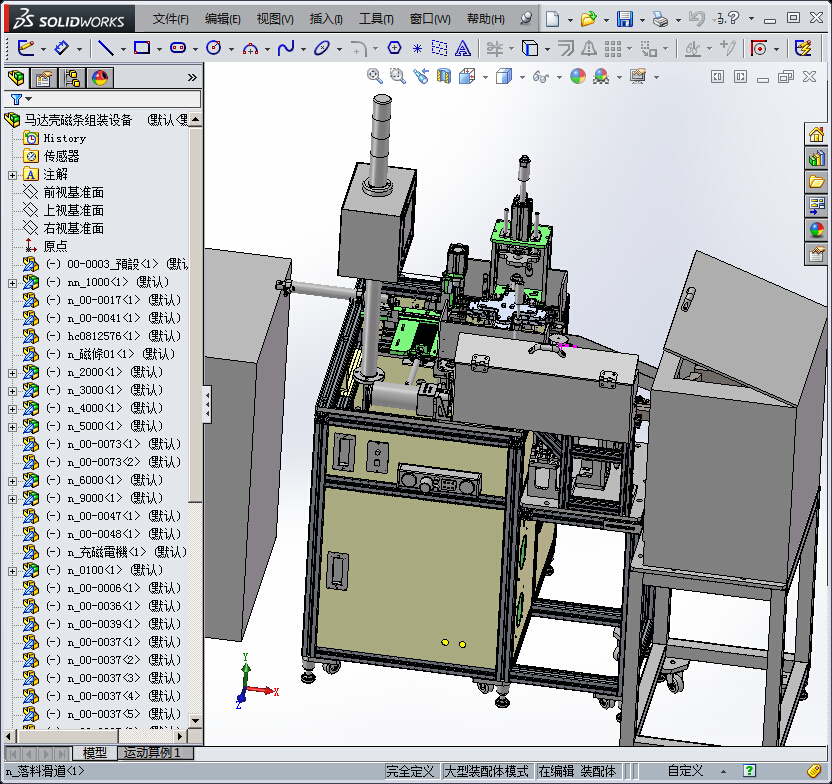
Task: Select the Spline sketch tool
Action: point(286,48)
